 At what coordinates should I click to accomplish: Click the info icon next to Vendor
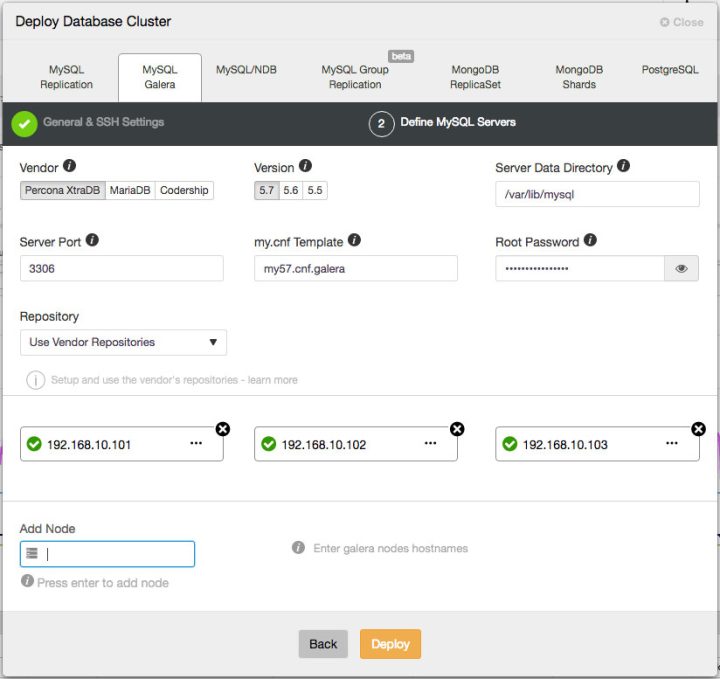(x=70, y=167)
